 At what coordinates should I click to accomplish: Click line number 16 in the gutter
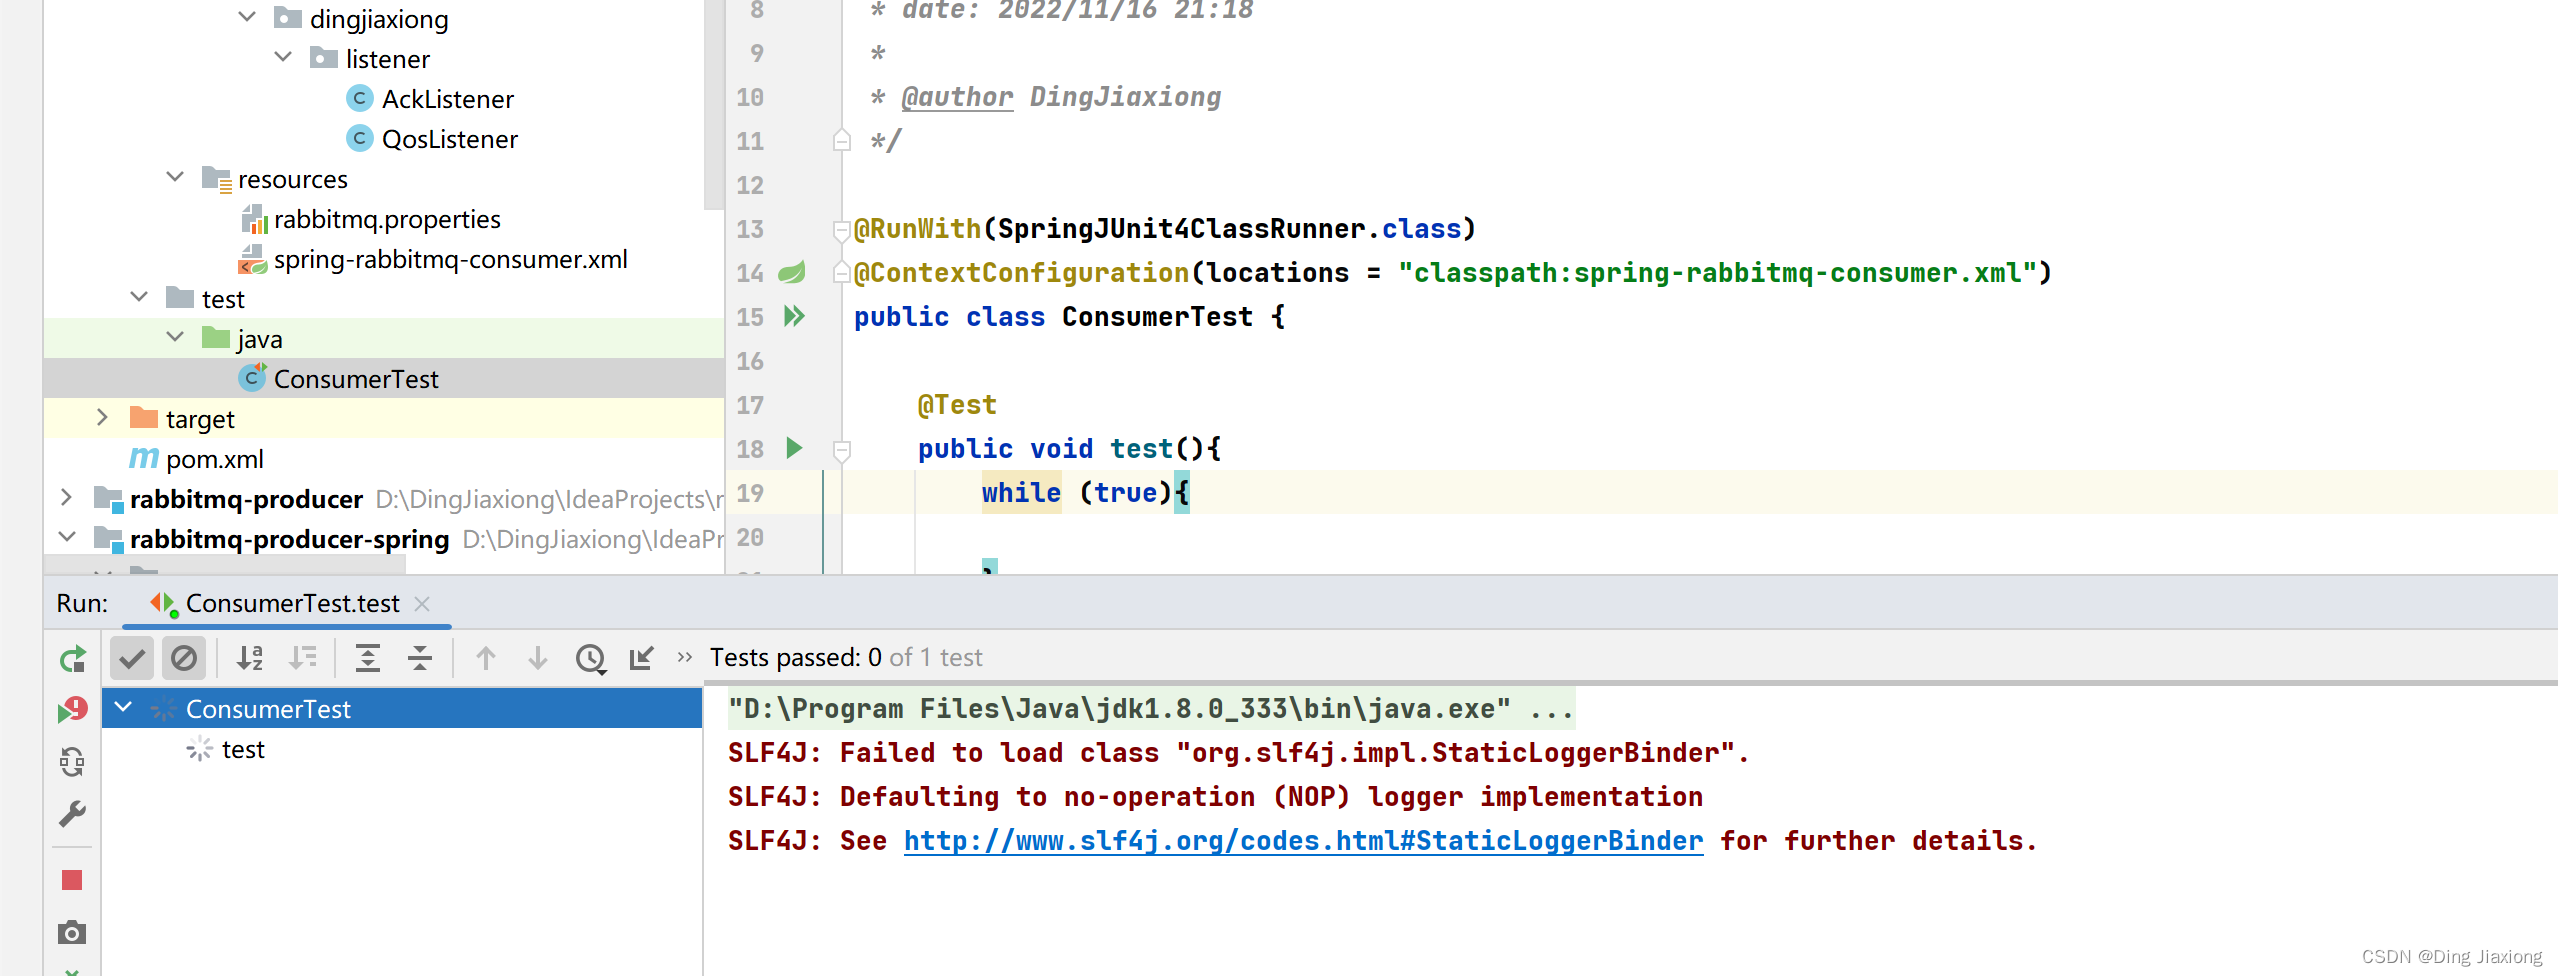750,361
